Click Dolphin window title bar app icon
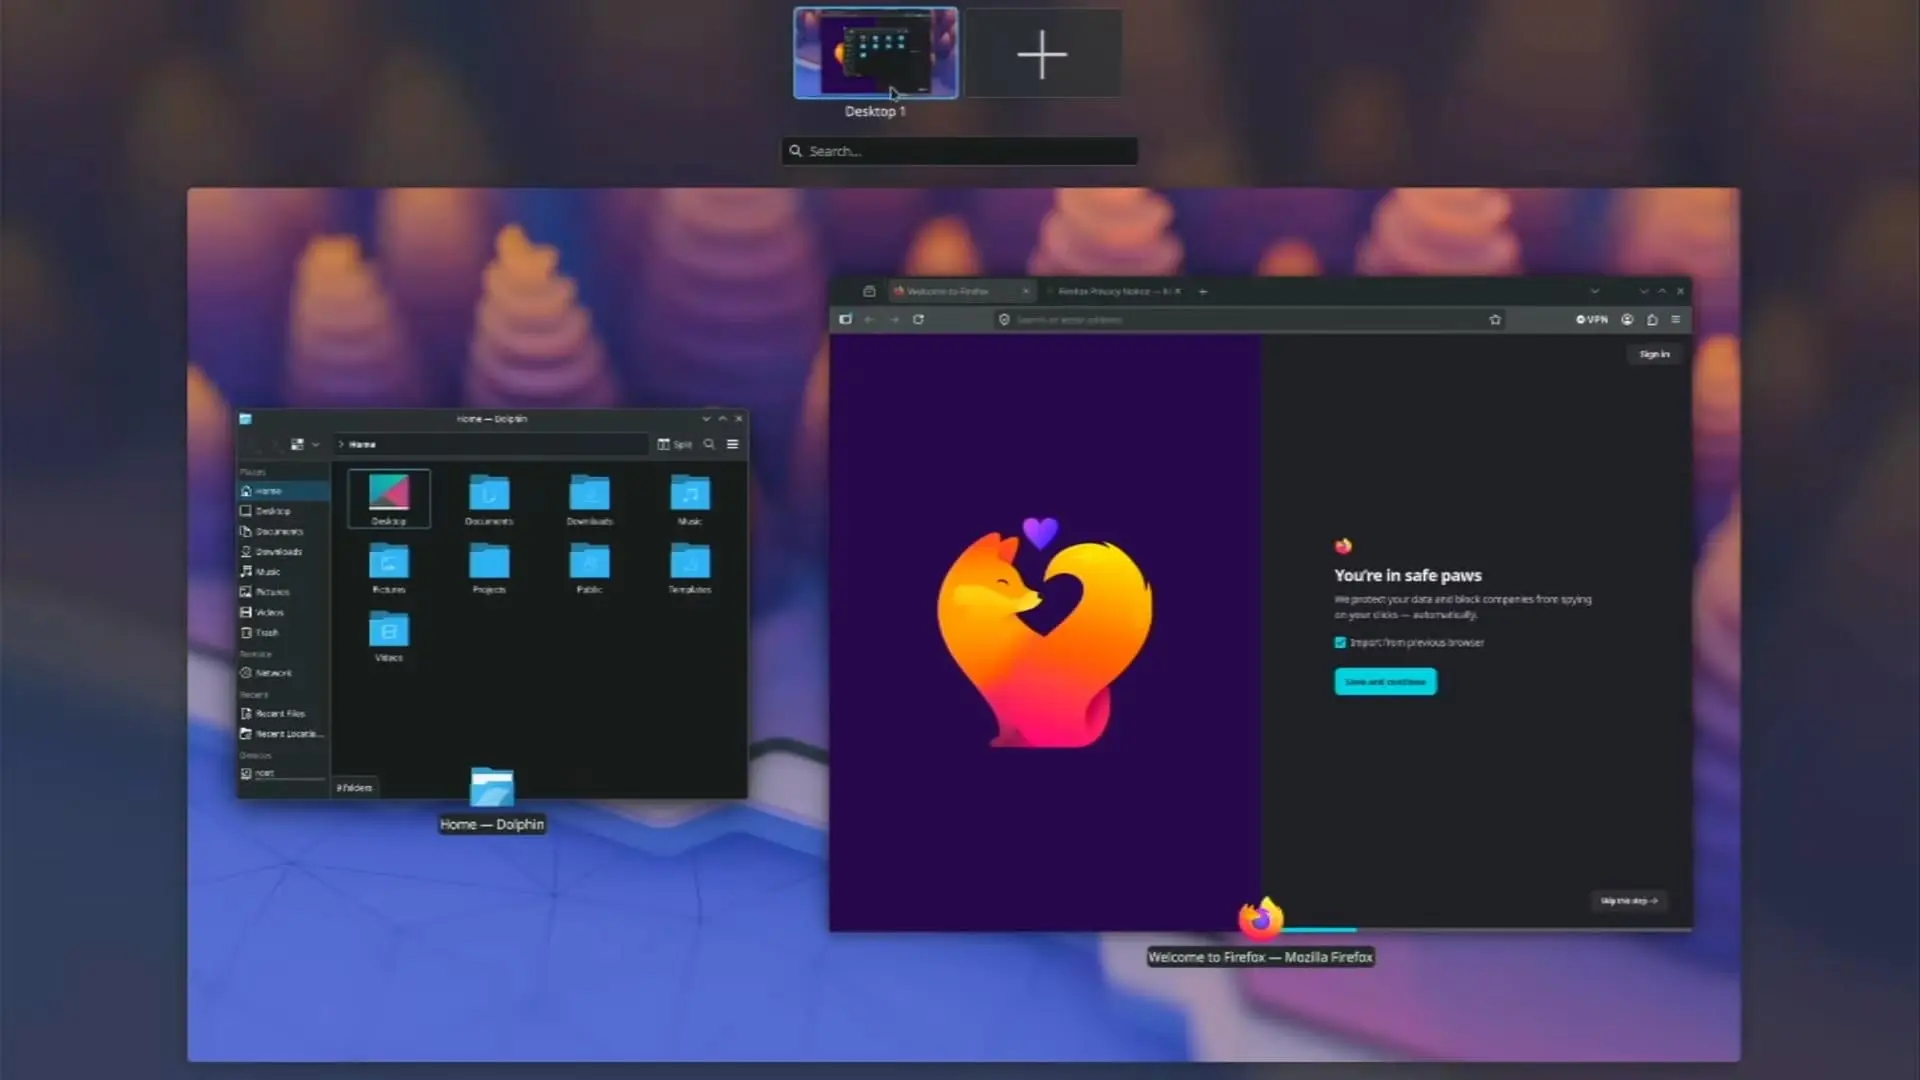Viewport: 1920px width, 1080px height. pyautogui.click(x=245, y=419)
